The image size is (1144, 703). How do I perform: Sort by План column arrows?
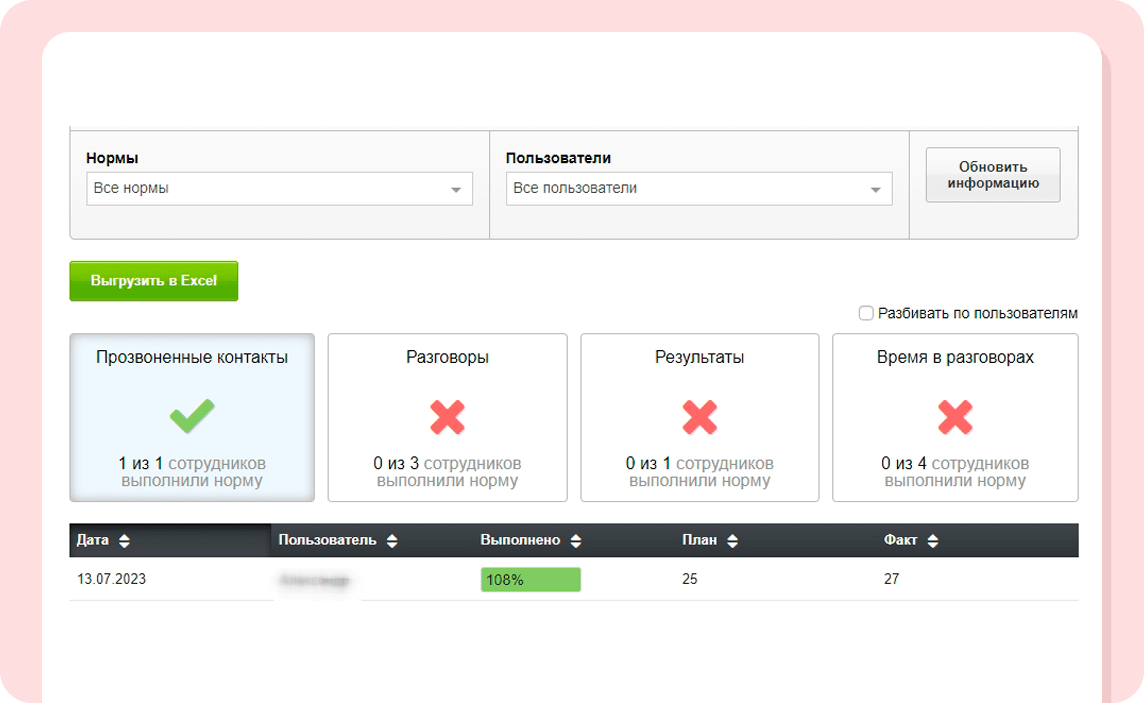click(733, 540)
